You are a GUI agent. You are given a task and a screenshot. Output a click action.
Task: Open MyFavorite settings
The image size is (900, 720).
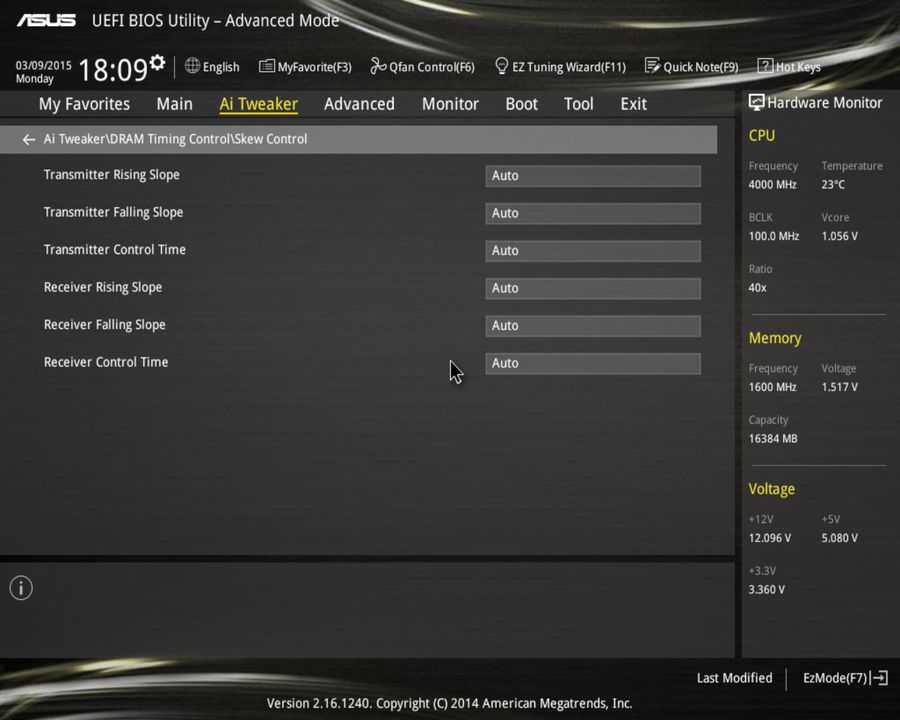point(305,66)
